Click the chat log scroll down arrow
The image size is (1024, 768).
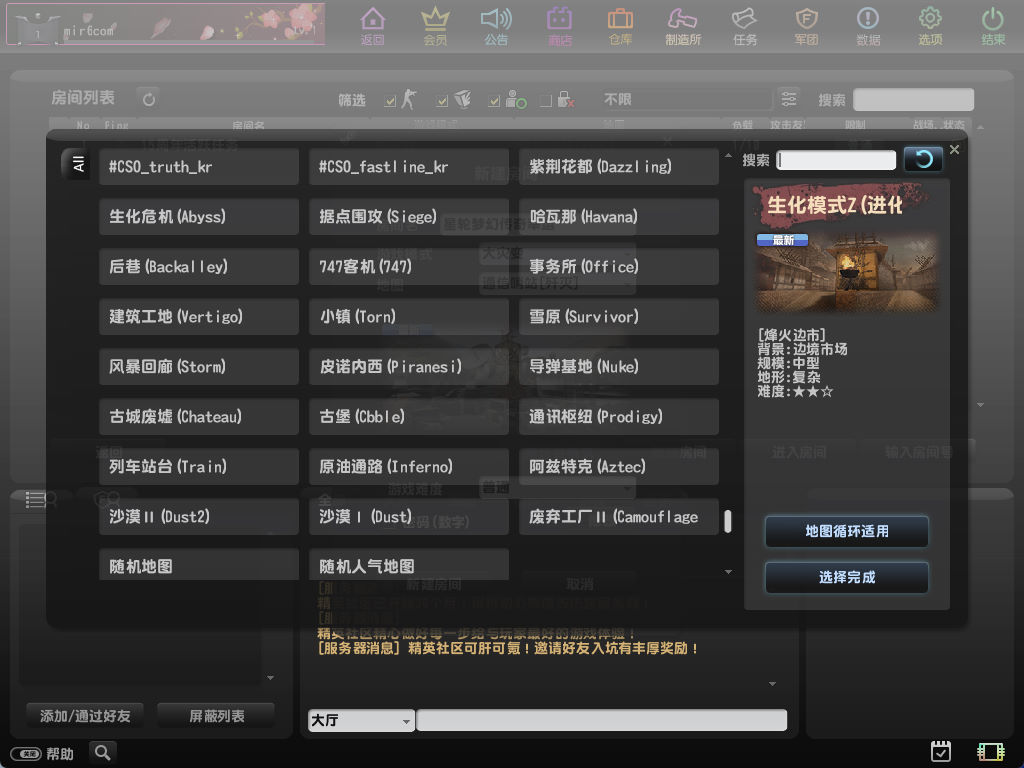coord(773,684)
